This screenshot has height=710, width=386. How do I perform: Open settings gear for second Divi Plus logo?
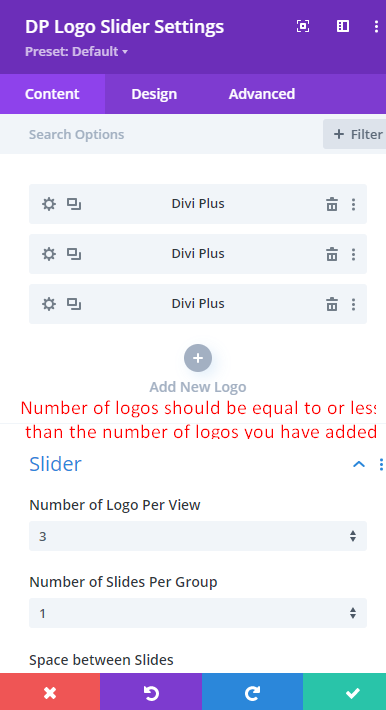point(49,254)
